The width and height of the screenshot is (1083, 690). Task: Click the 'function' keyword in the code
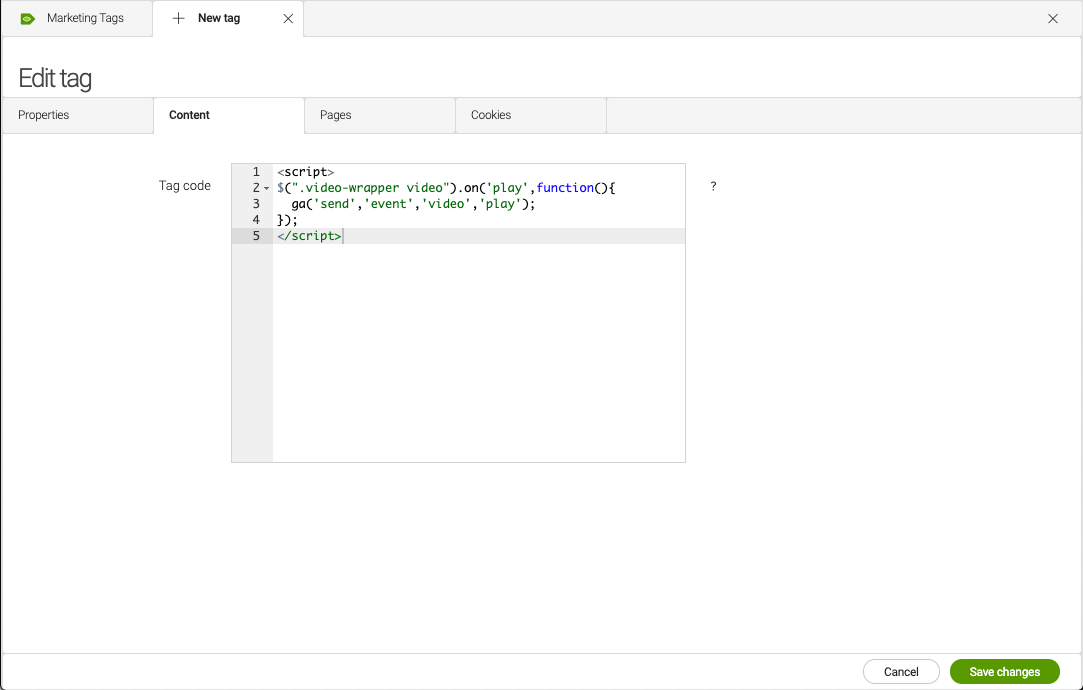(x=566, y=187)
